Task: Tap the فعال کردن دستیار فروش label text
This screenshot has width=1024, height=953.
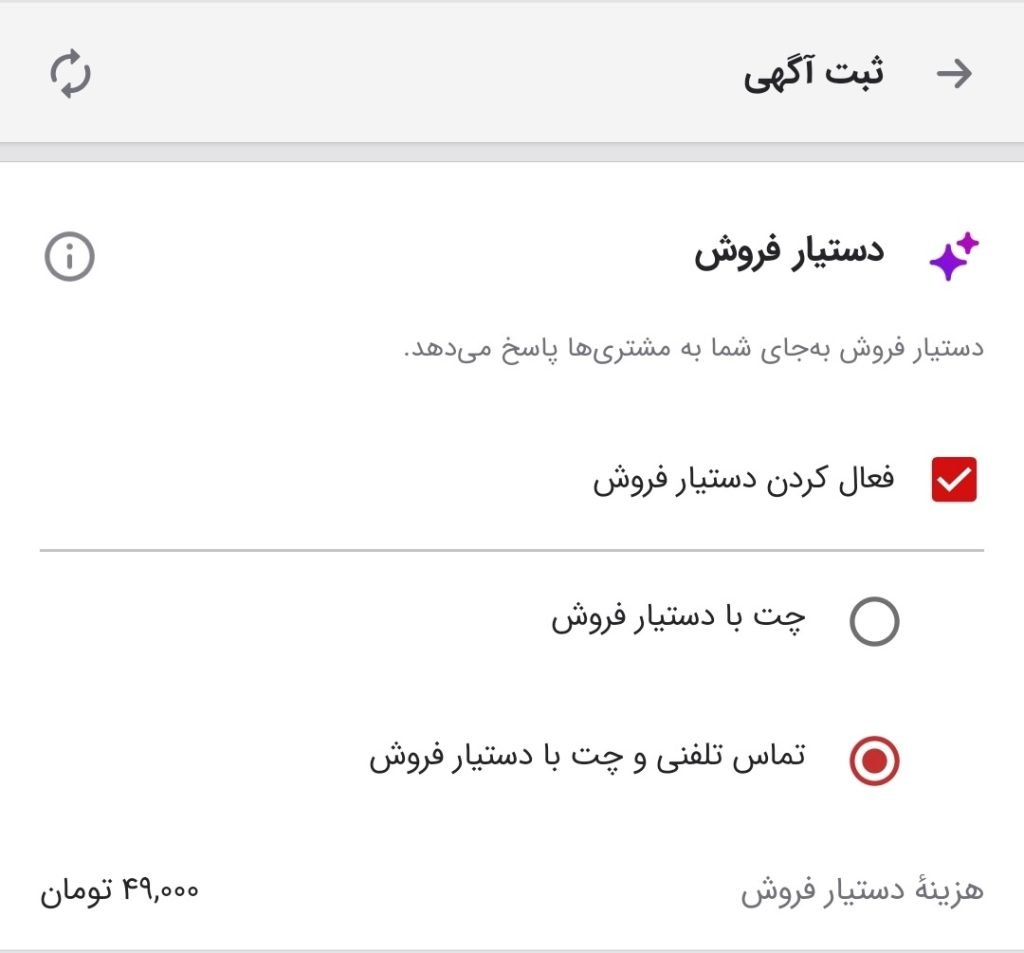Action: (x=744, y=480)
